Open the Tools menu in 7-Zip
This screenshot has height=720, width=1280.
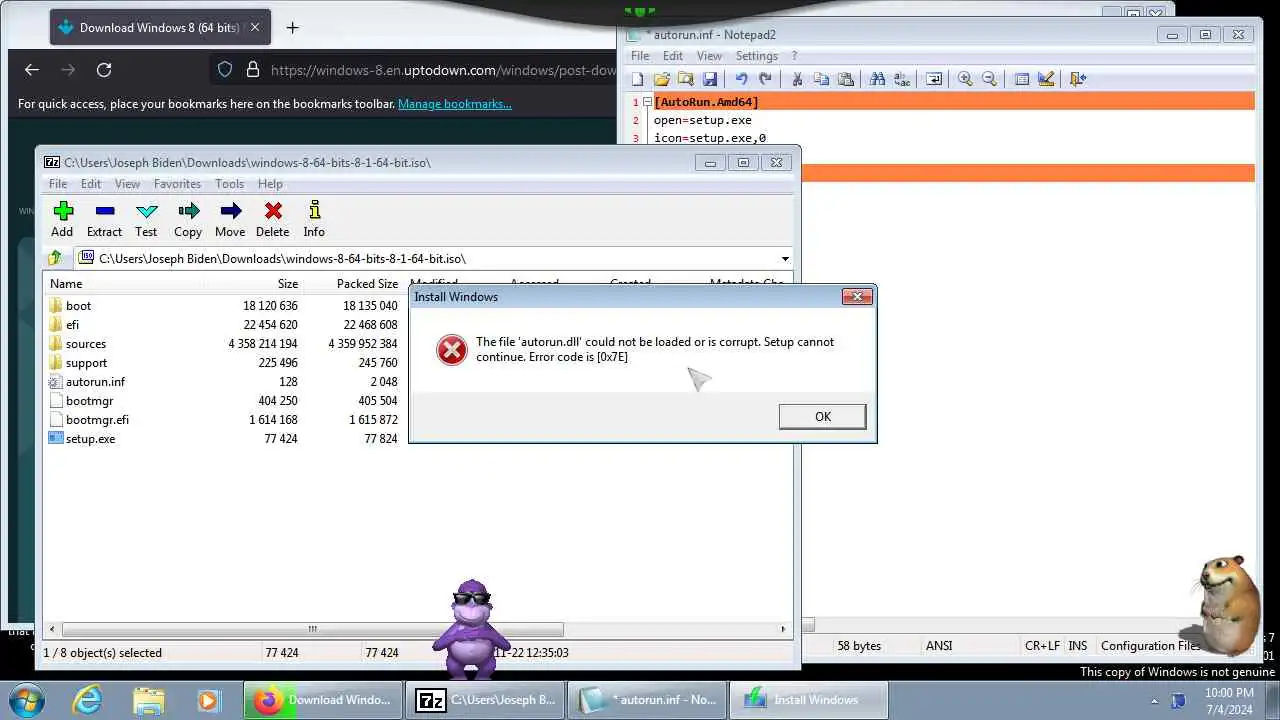click(229, 184)
